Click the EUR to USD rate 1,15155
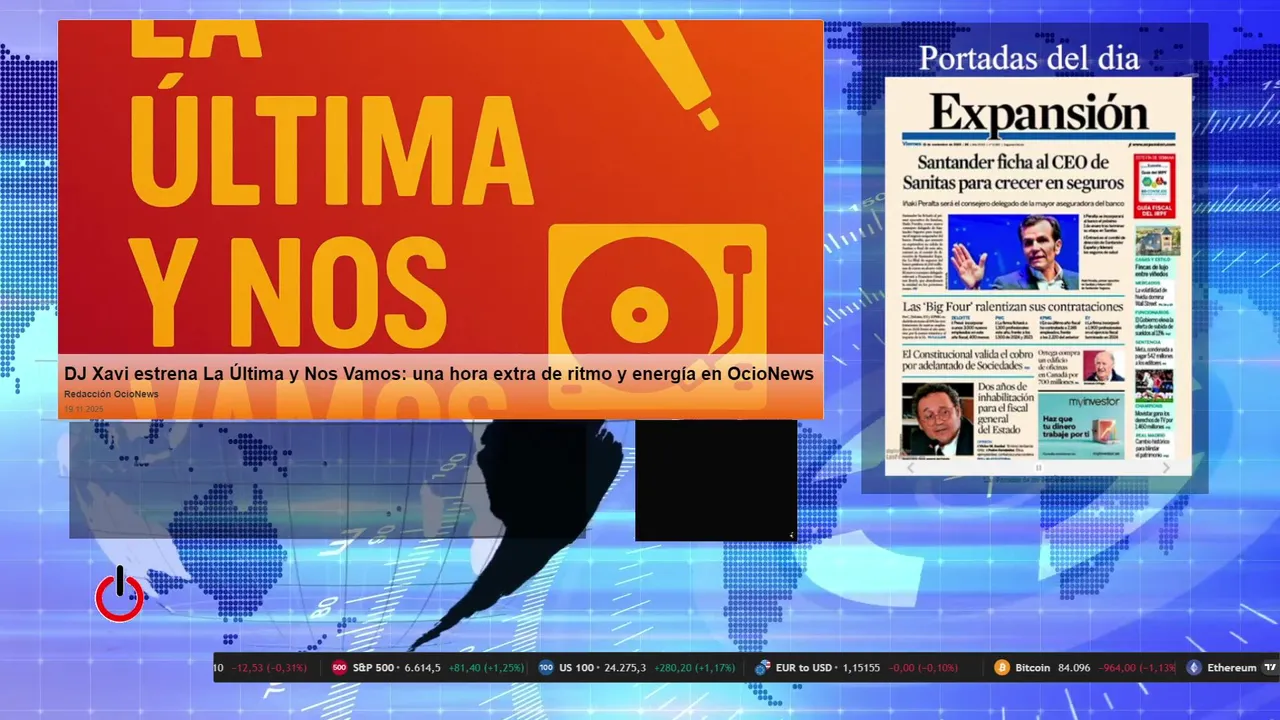This screenshot has width=1280, height=720. [861, 667]
